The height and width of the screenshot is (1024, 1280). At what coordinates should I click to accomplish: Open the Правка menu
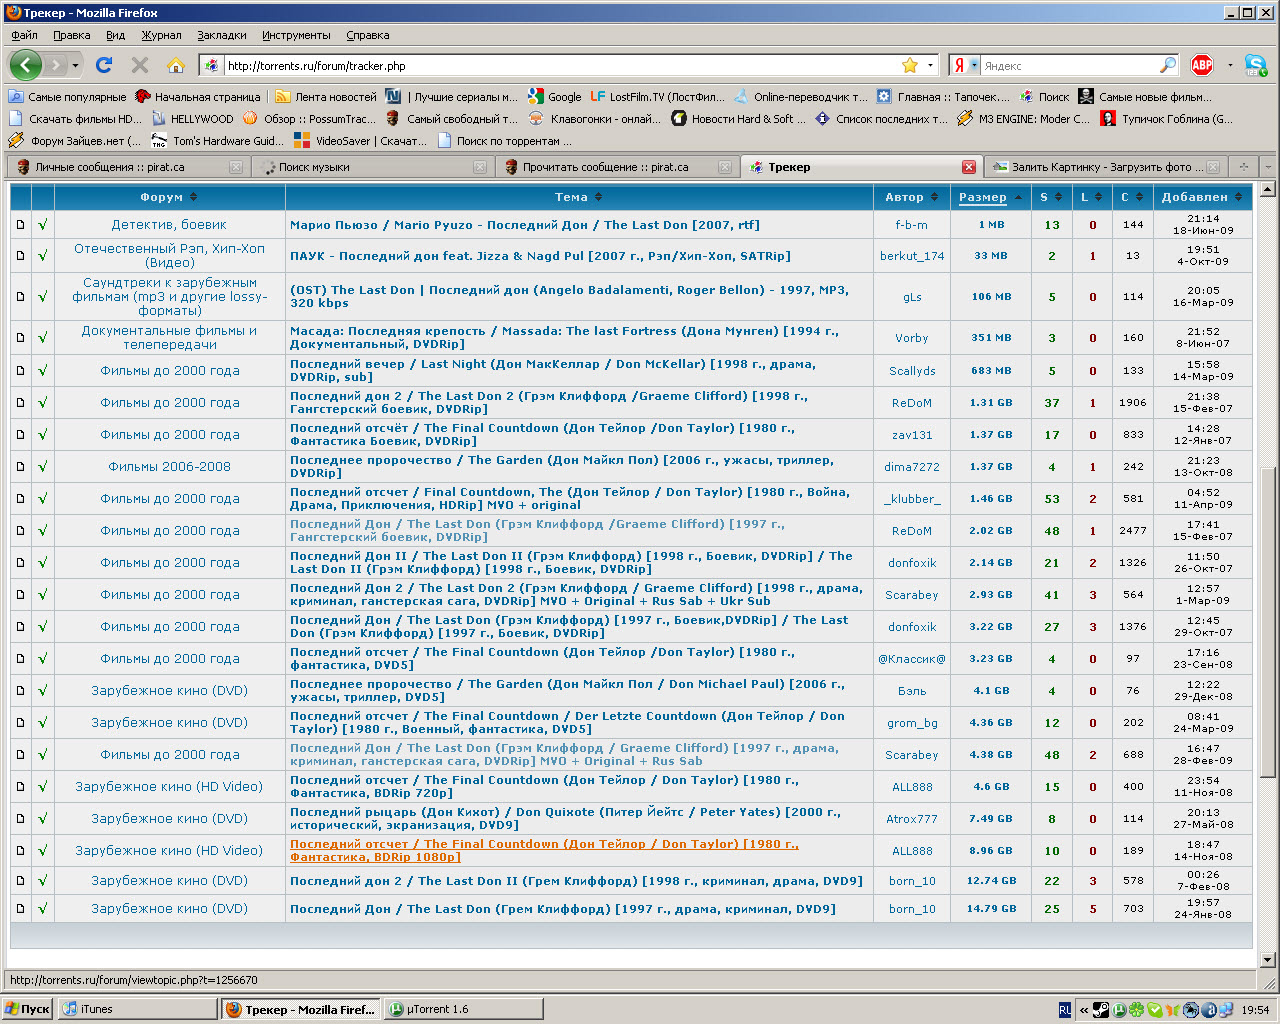(72, 35)
